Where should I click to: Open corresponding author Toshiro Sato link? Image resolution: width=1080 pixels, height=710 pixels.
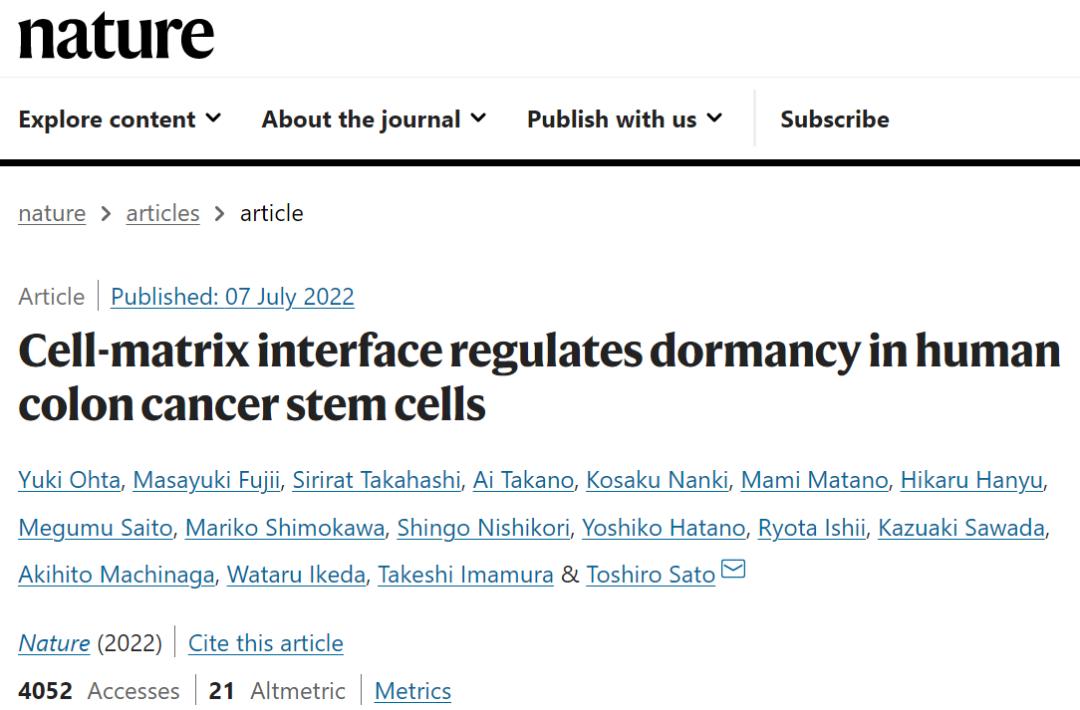[650, 575]
